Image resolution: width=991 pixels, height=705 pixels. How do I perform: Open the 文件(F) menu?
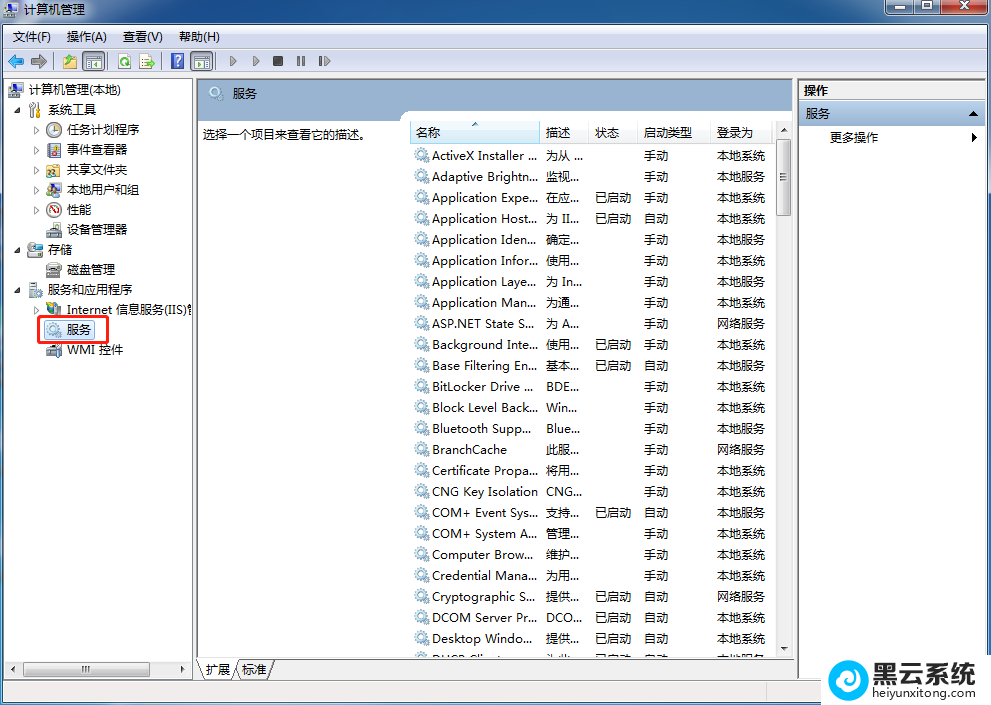32,37
